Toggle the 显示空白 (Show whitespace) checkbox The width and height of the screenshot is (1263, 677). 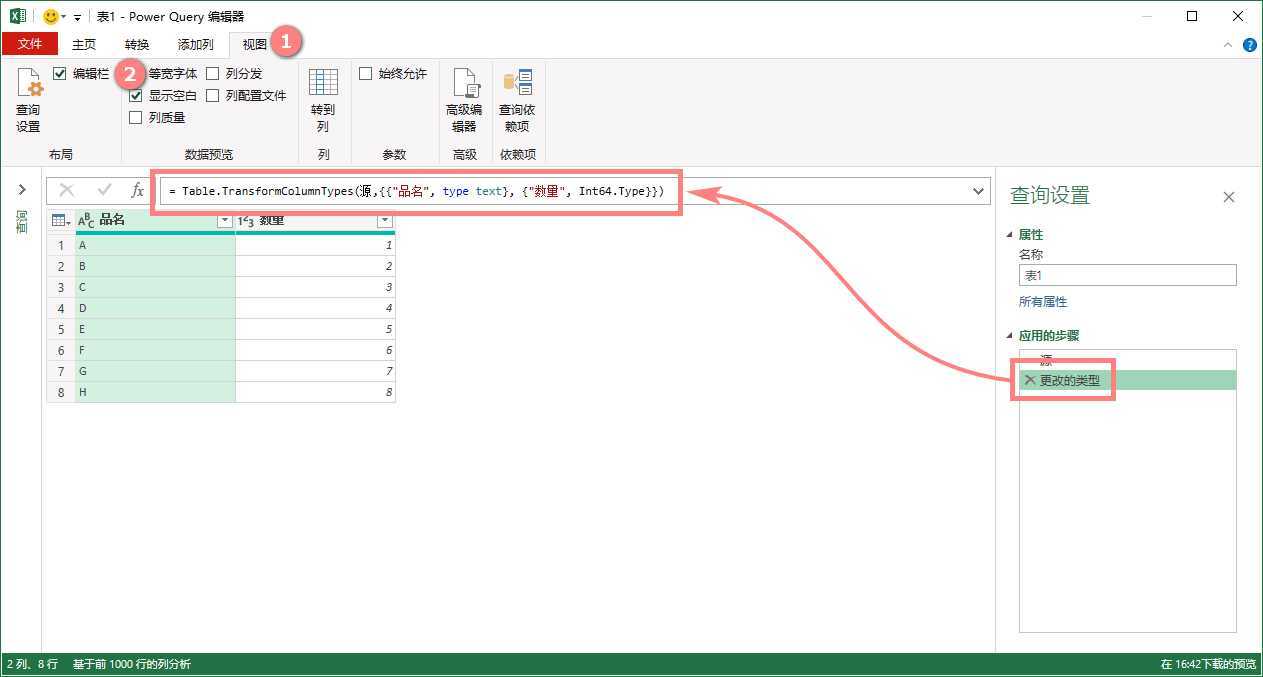point(136,96)
